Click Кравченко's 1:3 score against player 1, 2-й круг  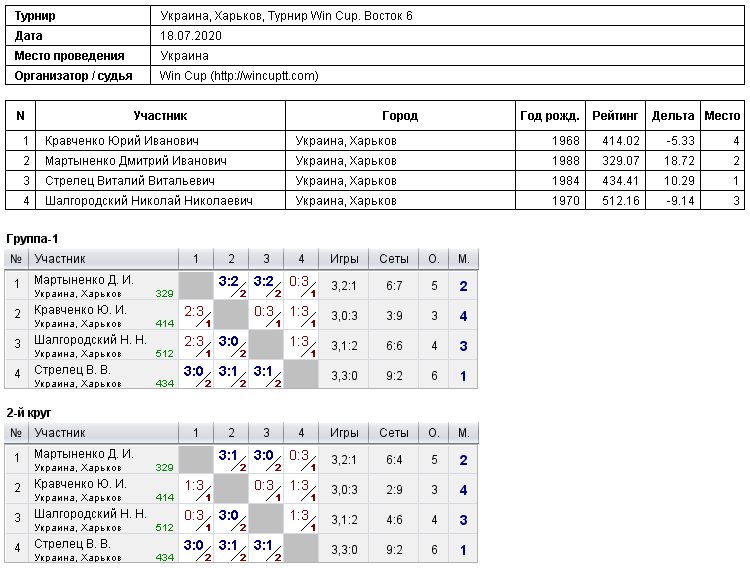click(194, 486)
